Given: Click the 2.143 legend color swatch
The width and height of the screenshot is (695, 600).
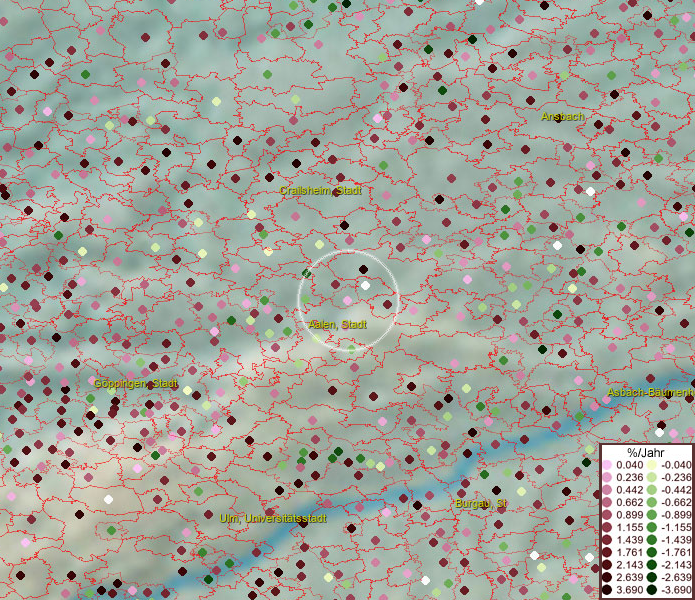Looking at the screenshot, I should tap(607, 565).
